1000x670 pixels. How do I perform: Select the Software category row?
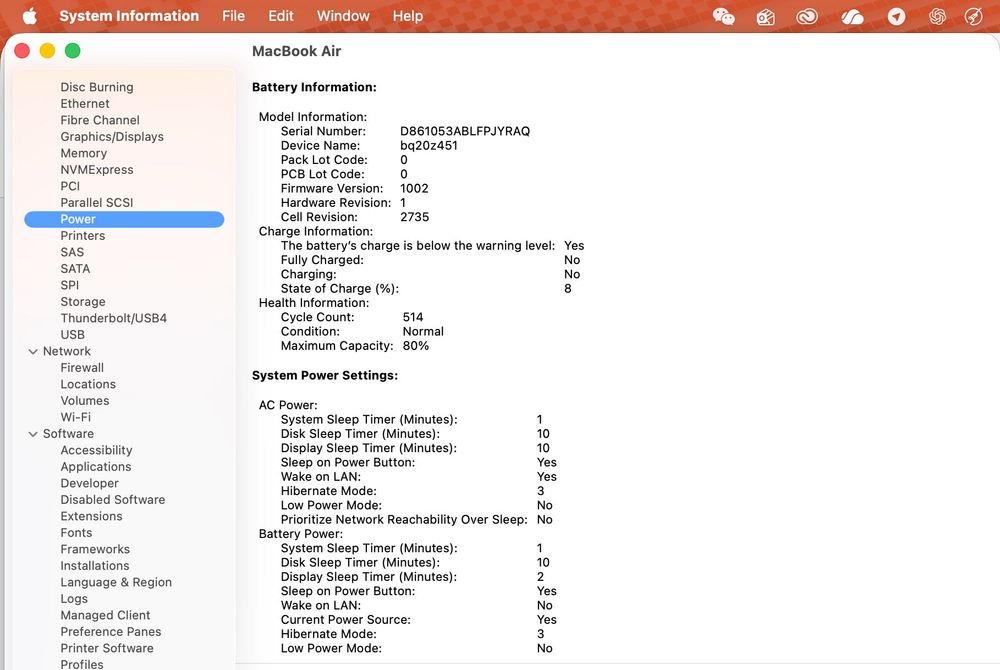68,433
